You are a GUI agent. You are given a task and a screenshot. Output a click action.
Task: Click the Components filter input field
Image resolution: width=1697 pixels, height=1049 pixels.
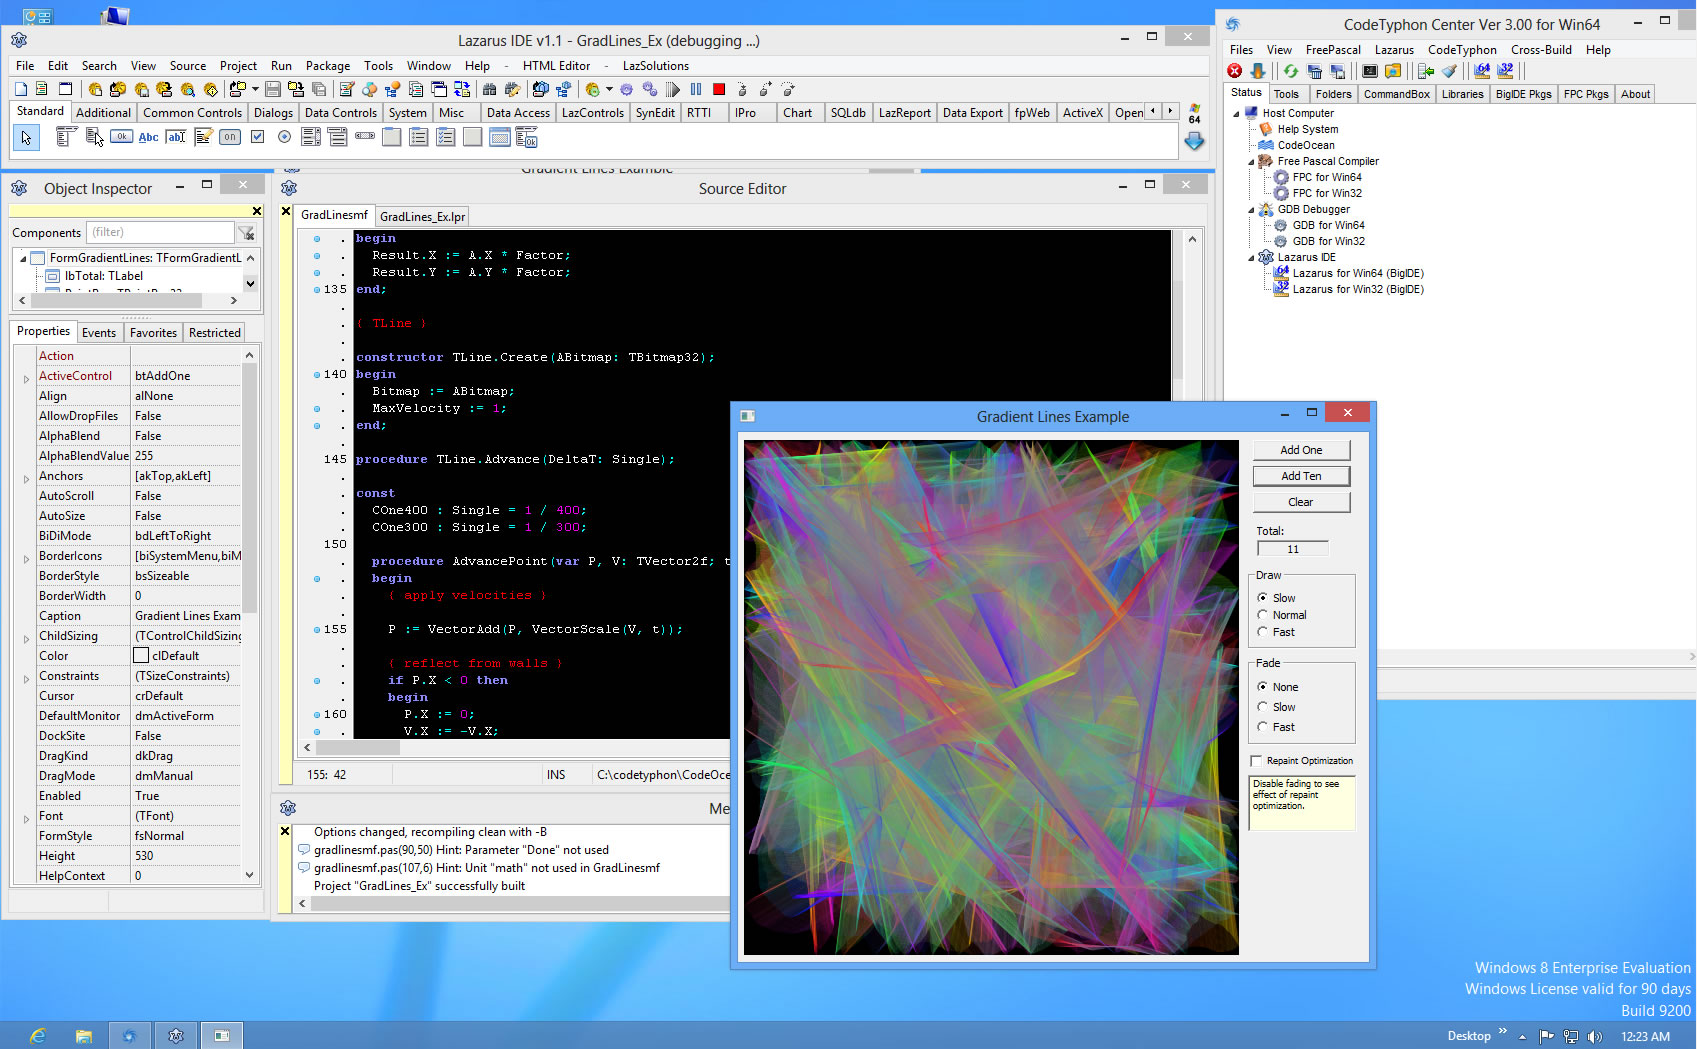click(160, 233)
